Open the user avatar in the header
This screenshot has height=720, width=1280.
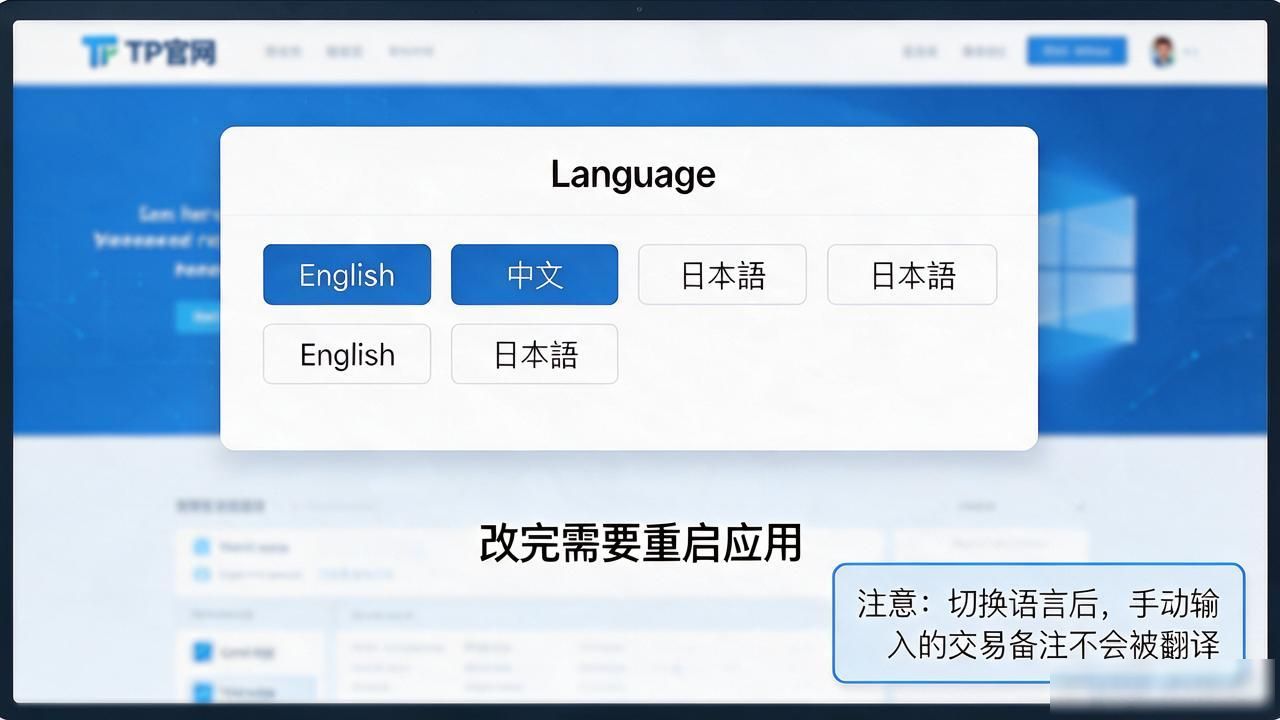[1162, 52]
